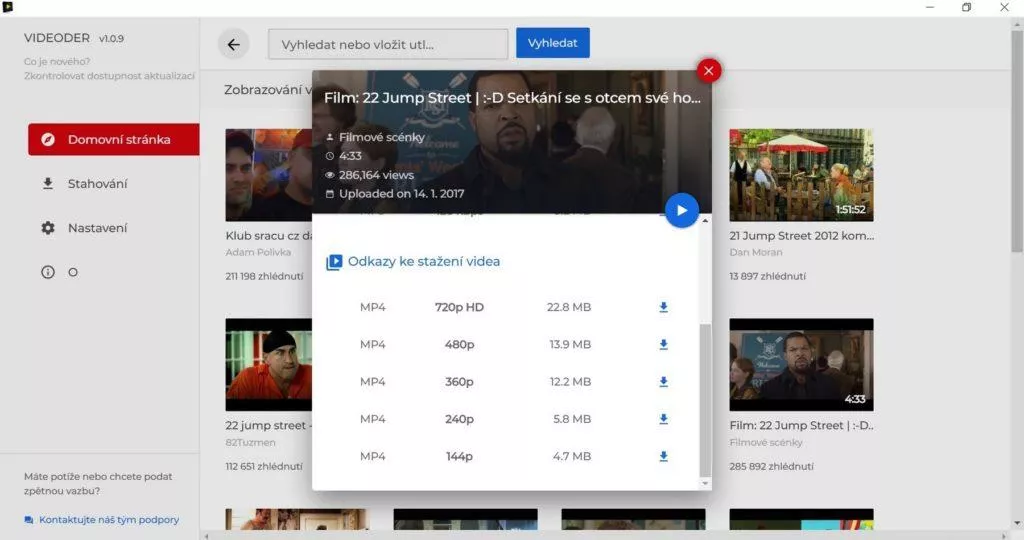Click the VIDEODER app title
The width and height of the screenshot is (1024, 540).
(57, 38)
